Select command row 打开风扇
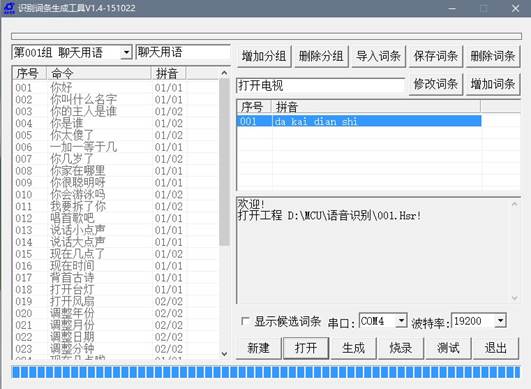This screenshot has height=389, width=531. click(x=115, y=301)
